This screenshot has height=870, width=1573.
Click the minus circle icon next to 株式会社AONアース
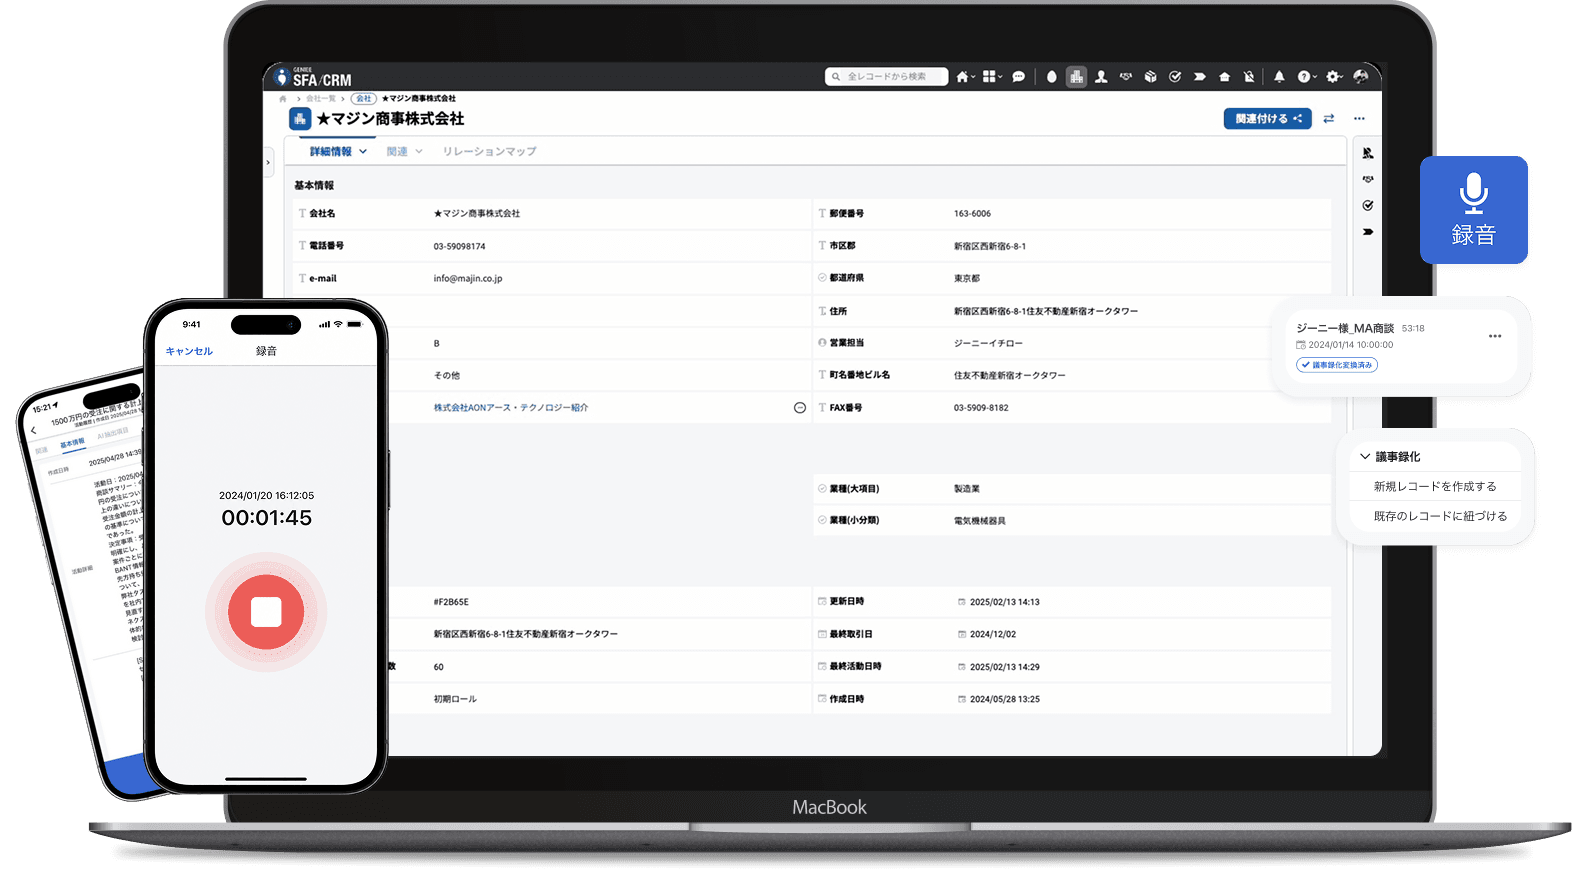[800, 408]
